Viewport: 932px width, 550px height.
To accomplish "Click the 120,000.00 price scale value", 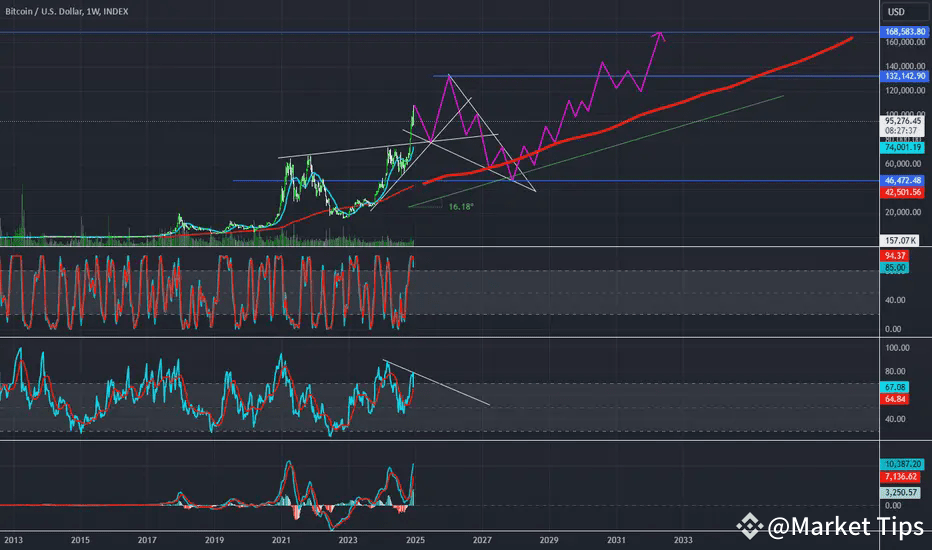I will (x=905, y=90).
